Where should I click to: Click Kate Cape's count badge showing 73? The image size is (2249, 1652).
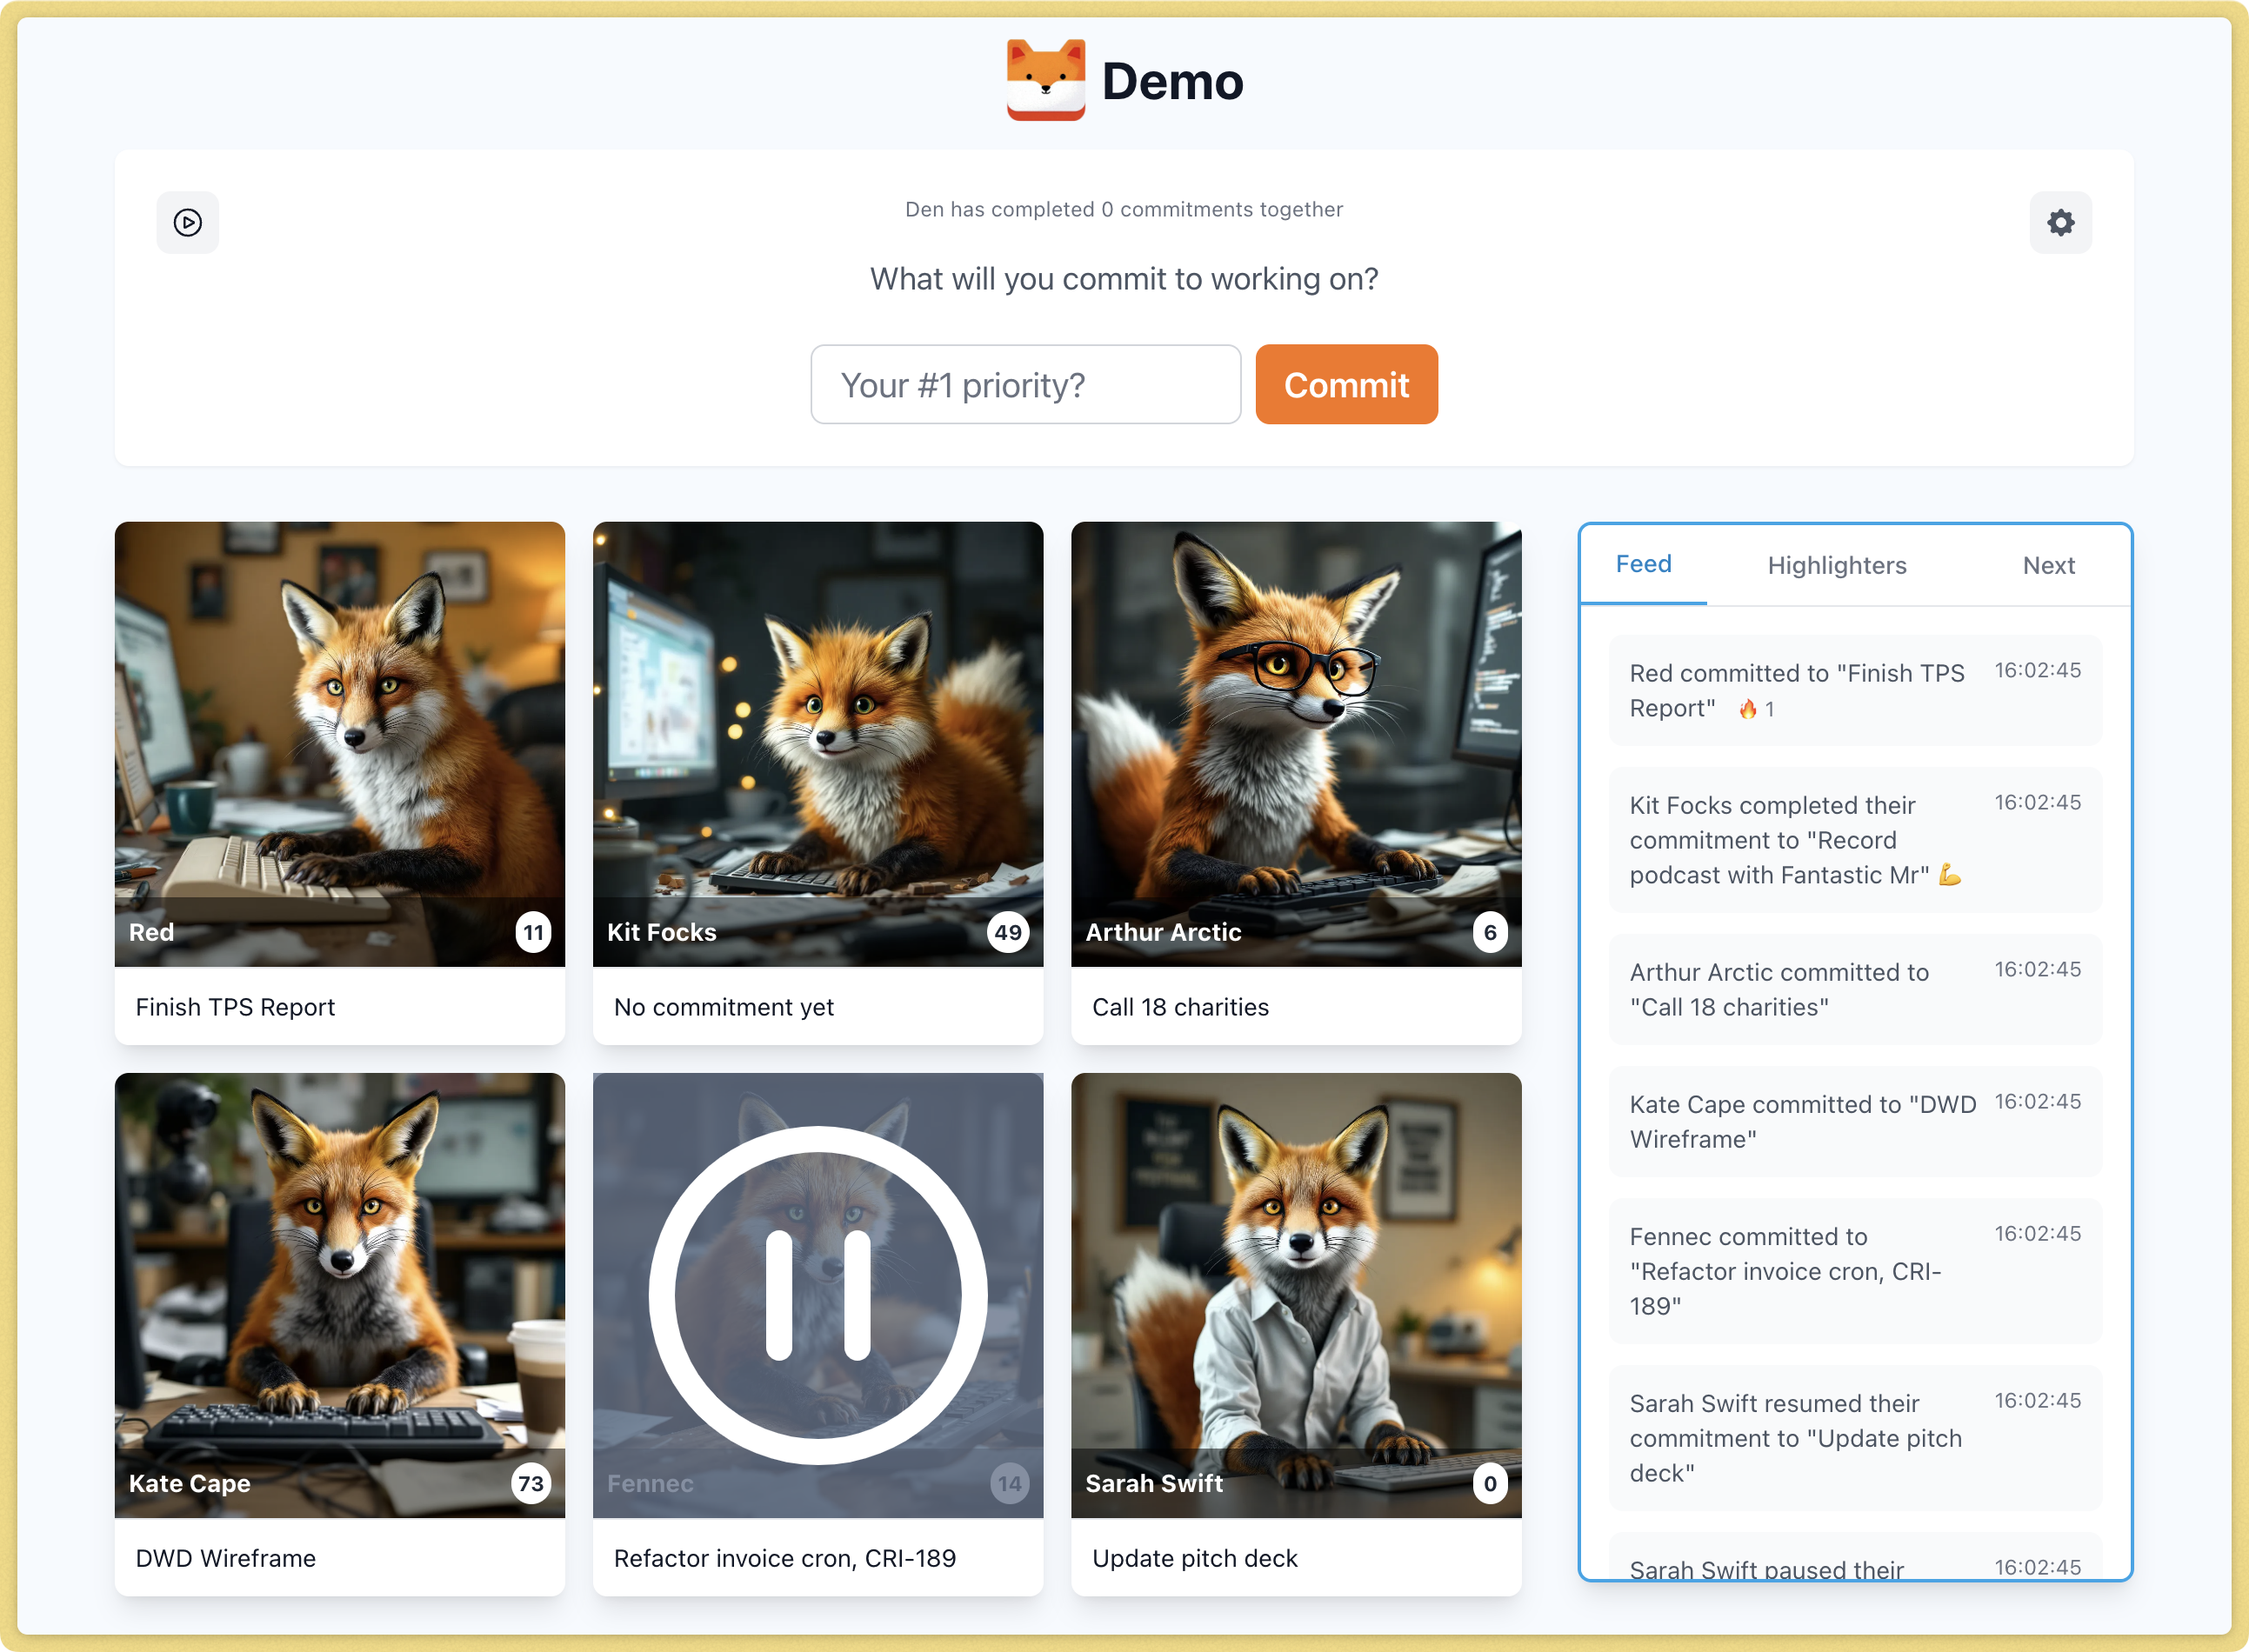click(x=530, y=1483)
